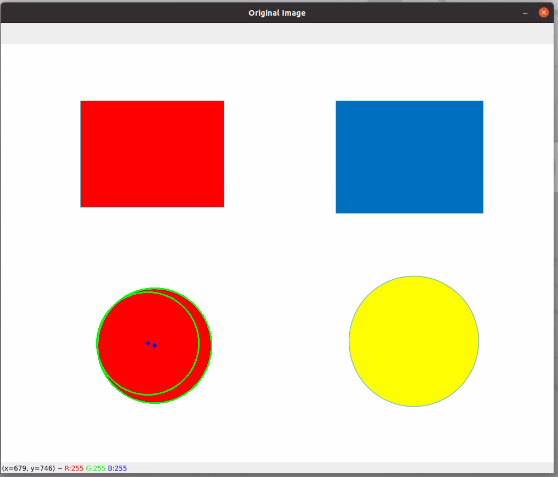Click inside the blue rectangle
The image size is (558, 477).
409,157
